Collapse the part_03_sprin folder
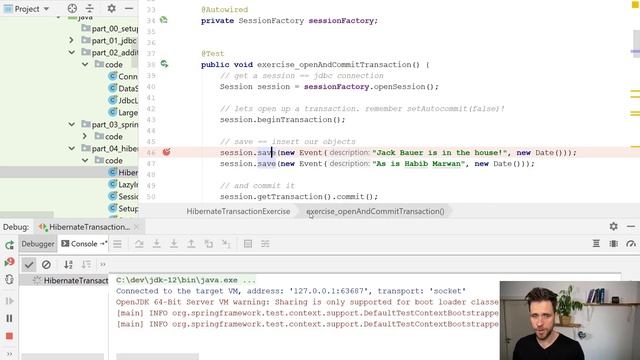Image resolution: width=640 pixels, height=360 pixels. pyautogui.click(x=71, y=124)
